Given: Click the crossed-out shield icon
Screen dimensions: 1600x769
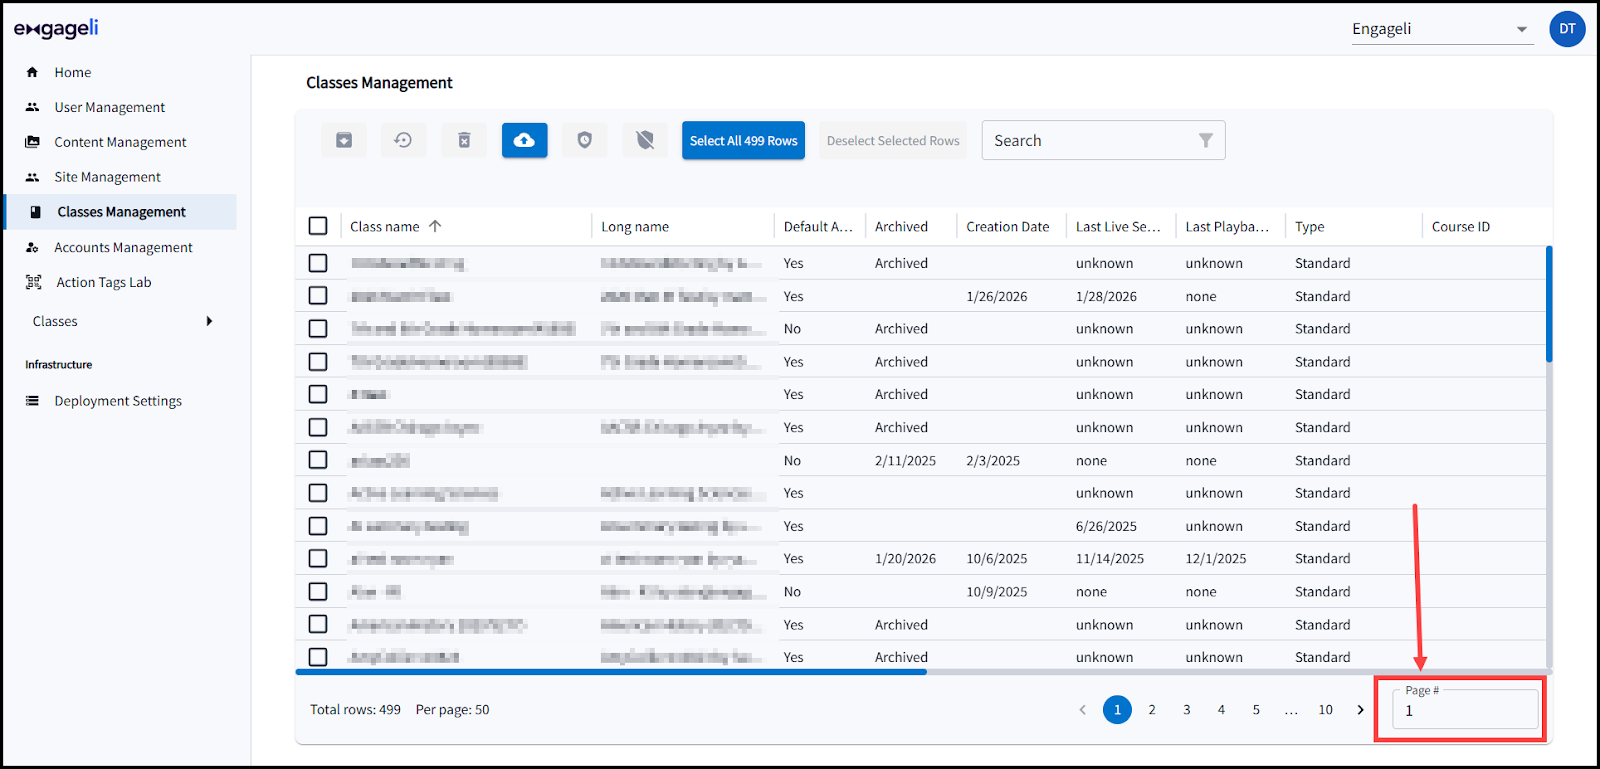Looking at the screenshot, I should click(645, 141).
